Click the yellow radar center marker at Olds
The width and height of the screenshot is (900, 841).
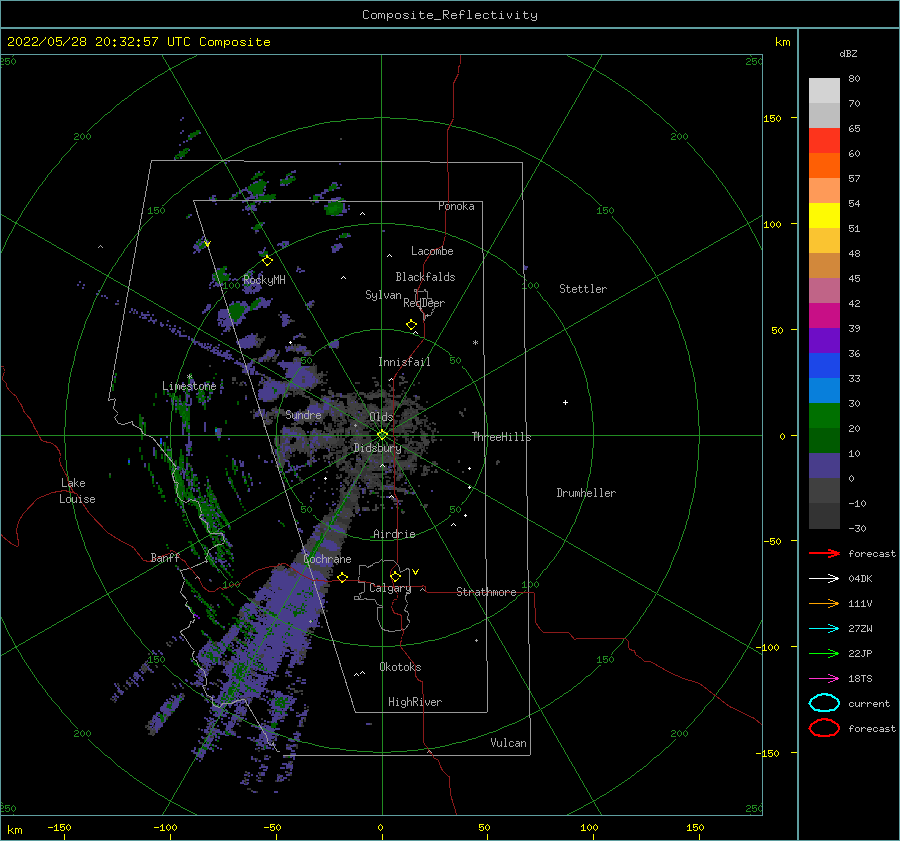point(382,435)
